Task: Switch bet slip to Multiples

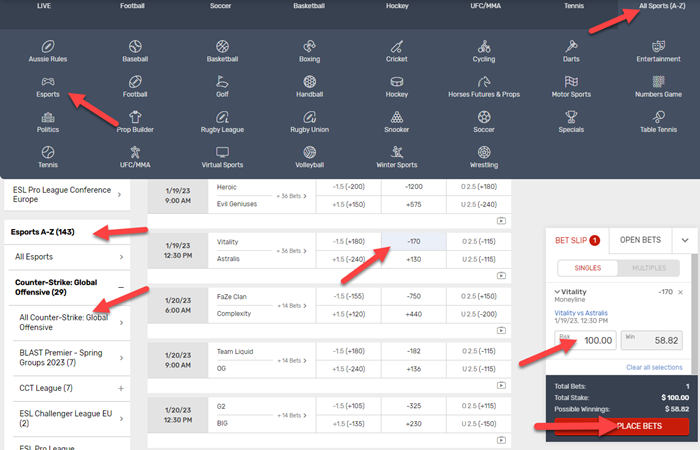Action: 648,268
